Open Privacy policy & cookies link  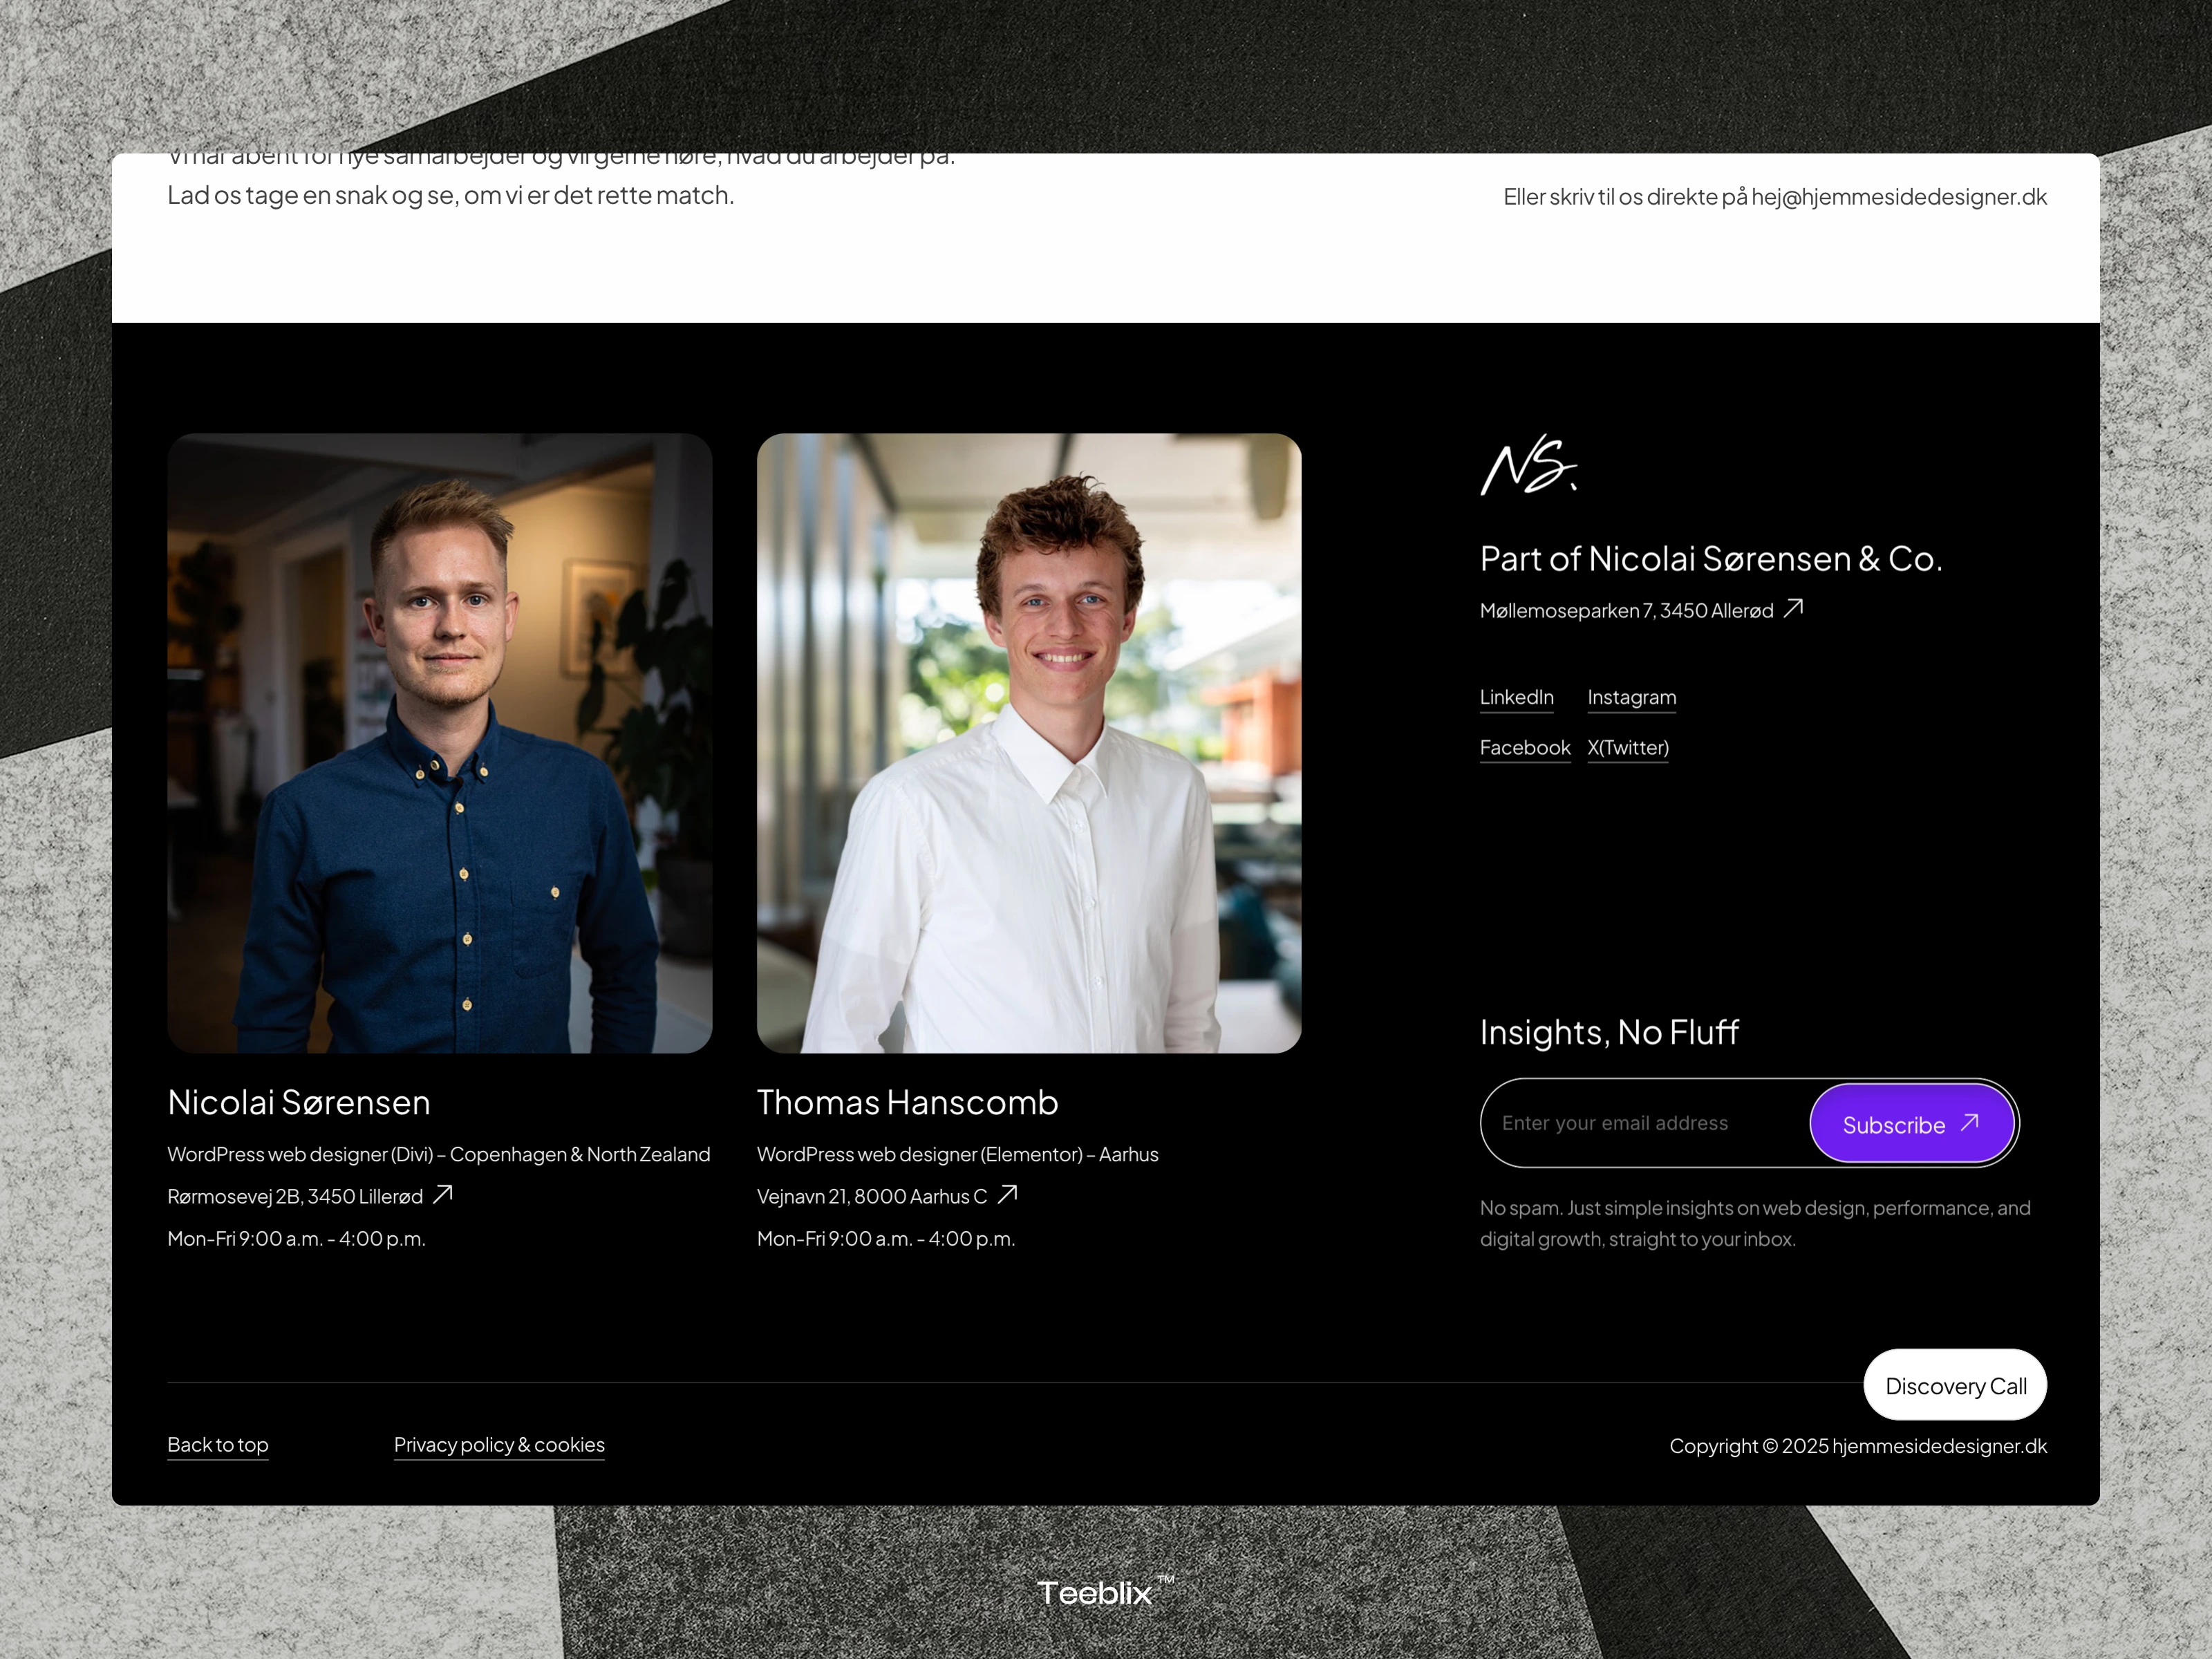tap(499, 1444)
